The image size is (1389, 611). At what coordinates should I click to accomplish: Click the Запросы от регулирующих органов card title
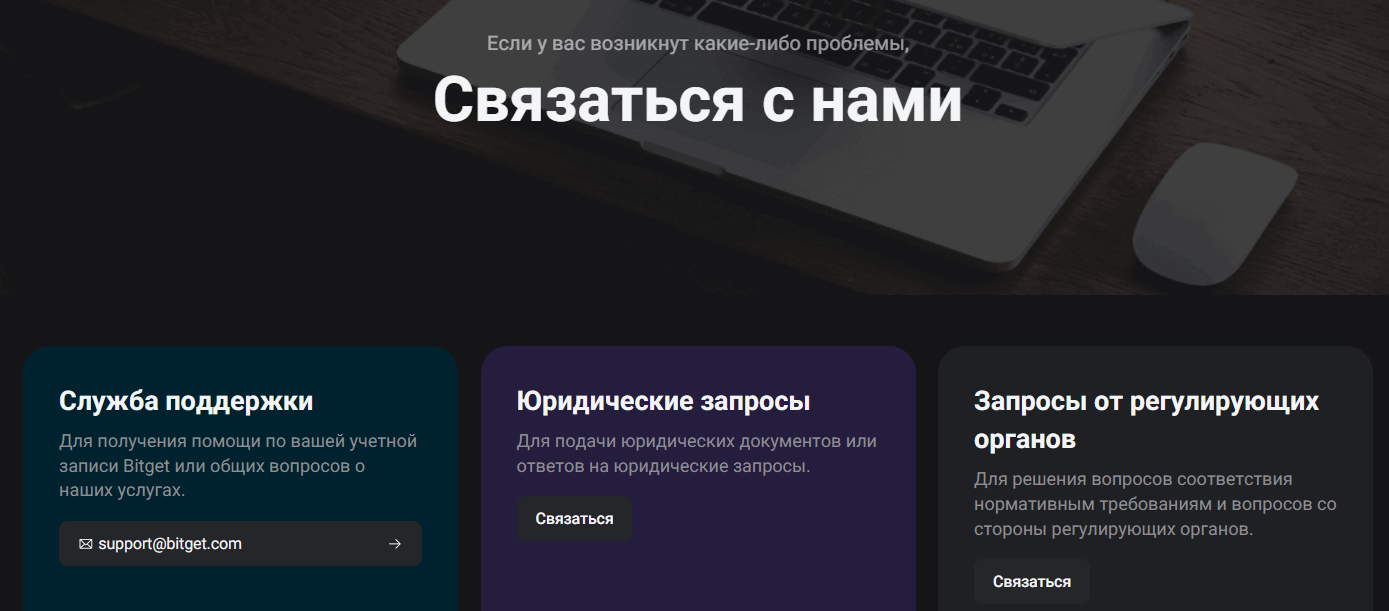tap(1146, 420)
